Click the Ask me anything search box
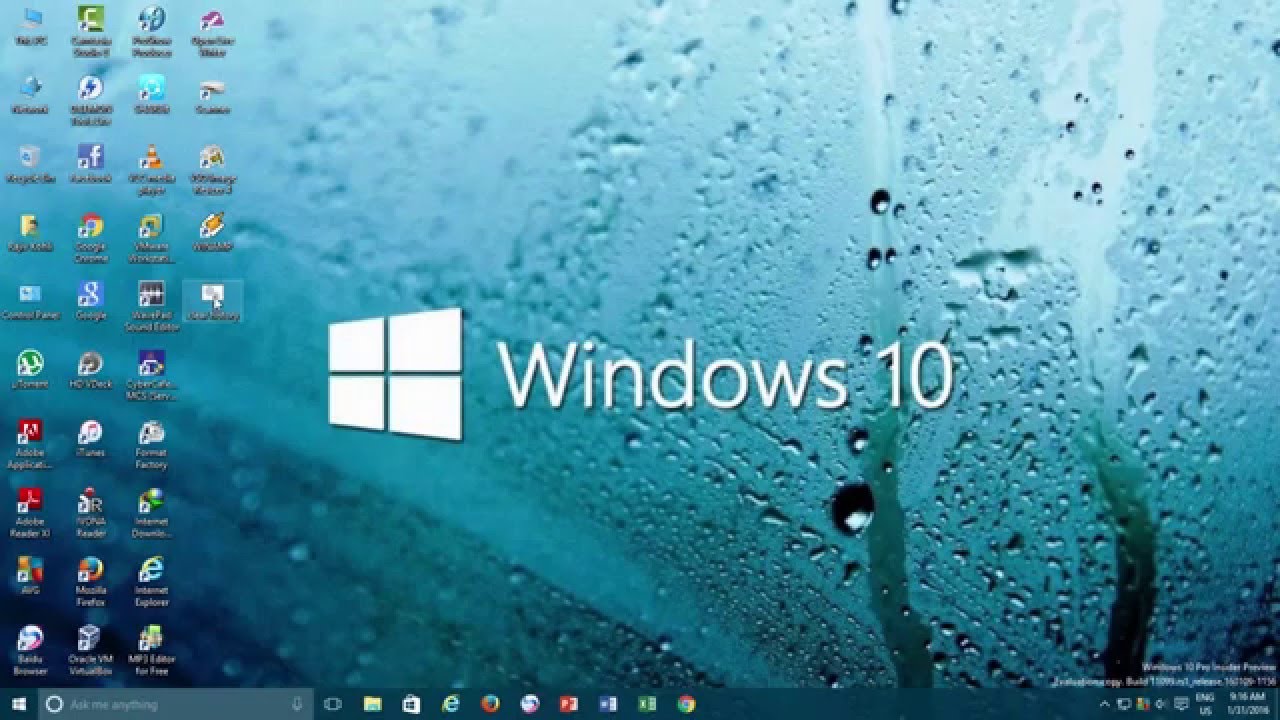The image size is (1280, 720). pos(175,704)
